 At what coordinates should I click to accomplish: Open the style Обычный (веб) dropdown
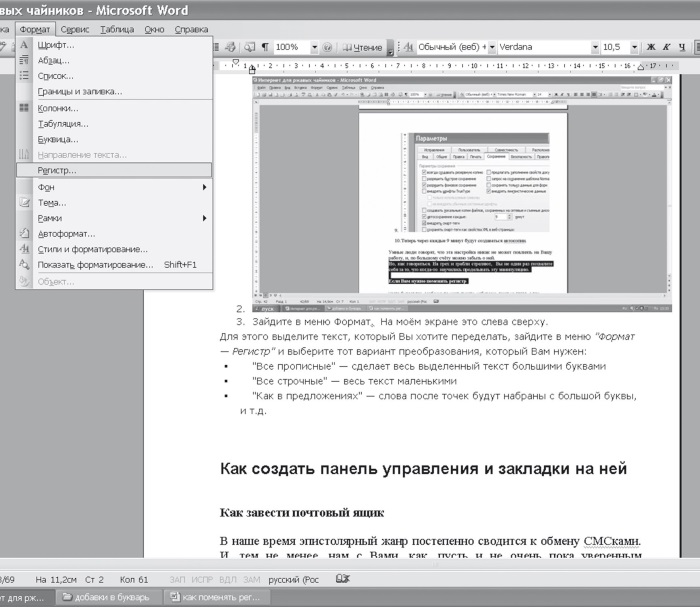(x=492, y=47)
